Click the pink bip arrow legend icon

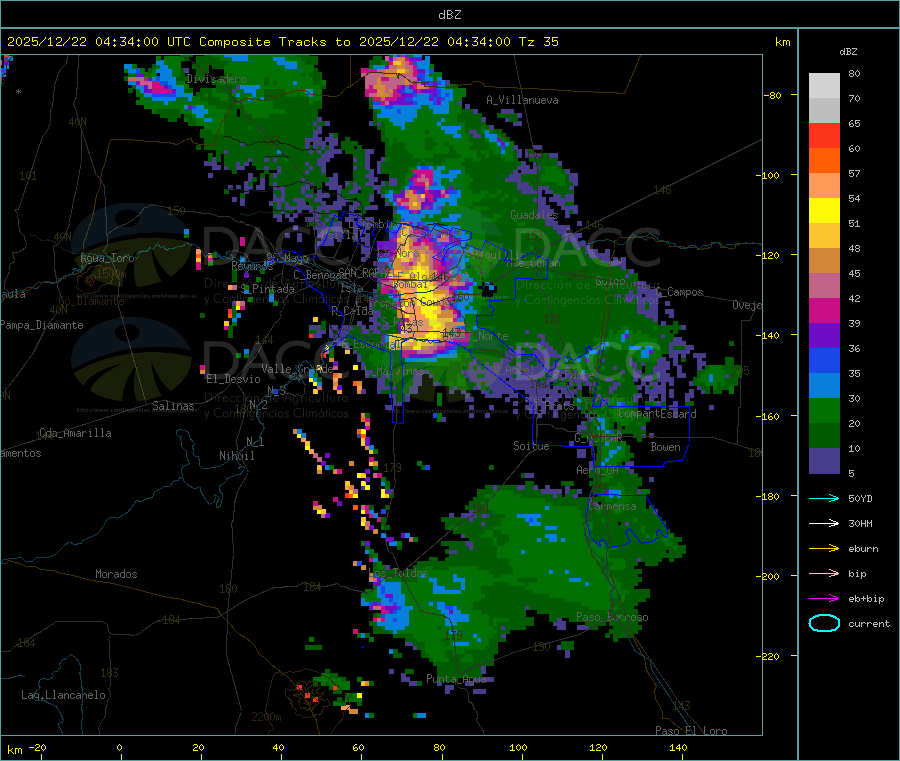tap(824, 573)
